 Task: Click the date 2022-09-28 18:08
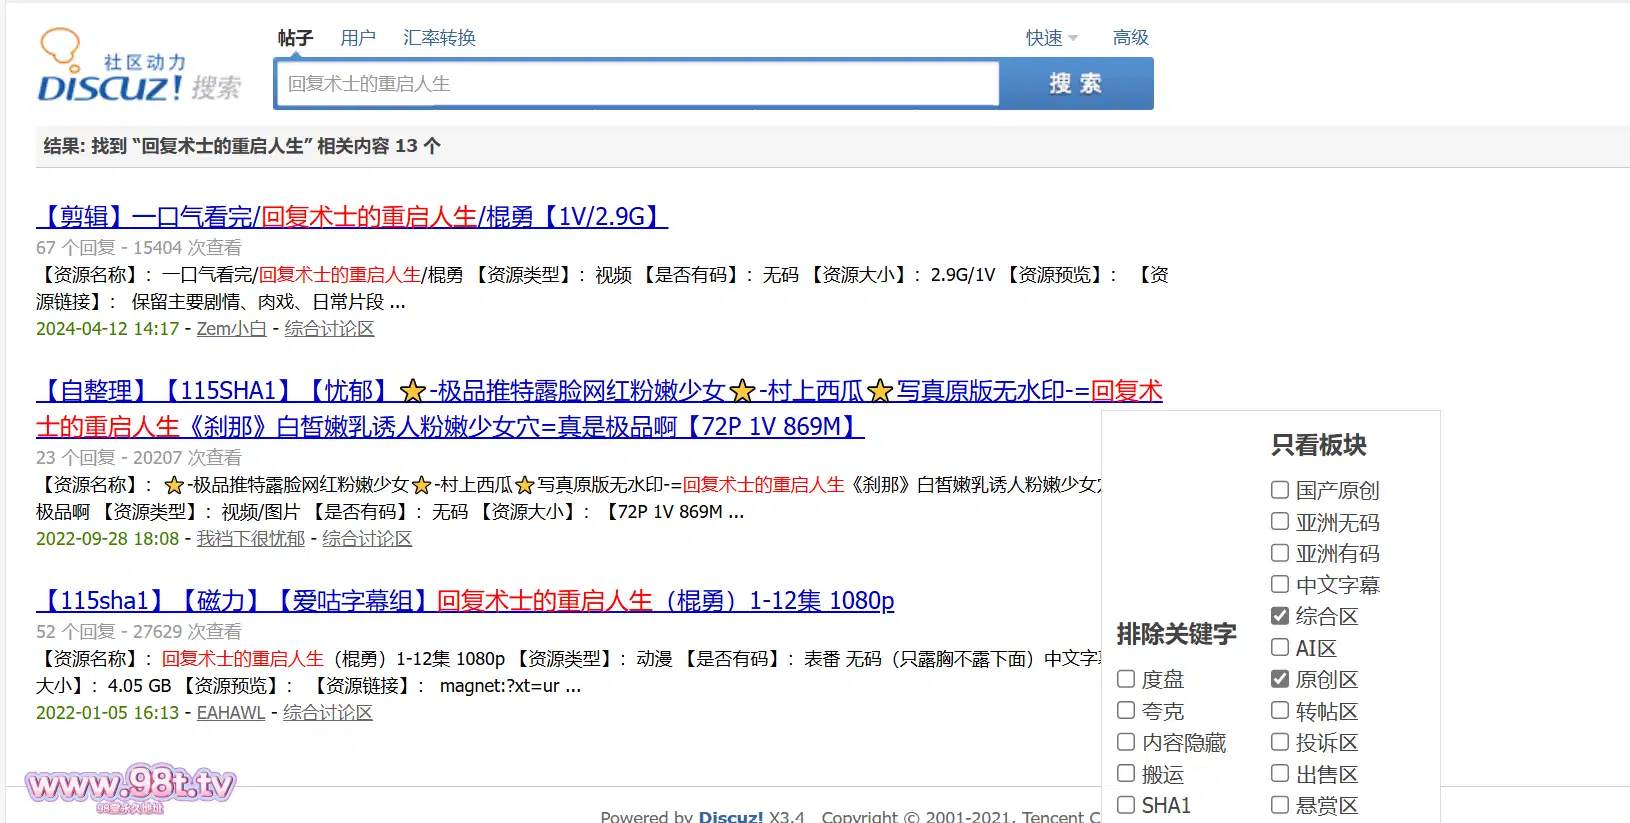click(108, 539)
